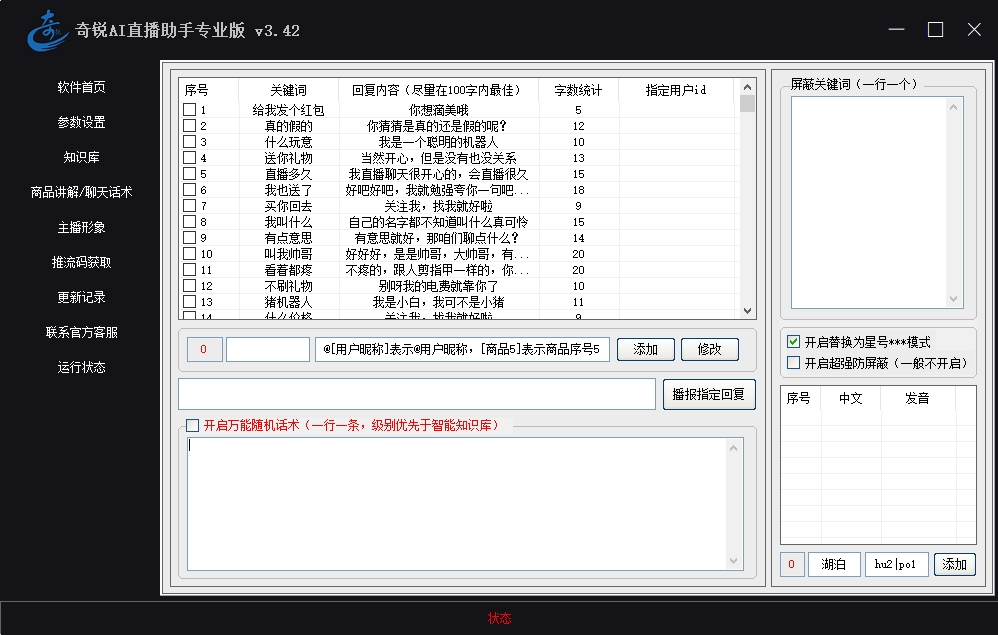The width and height of the screenshot is (998, 635).
Task: Sort by 字数统计 column header
Action: tap(578, 90)
